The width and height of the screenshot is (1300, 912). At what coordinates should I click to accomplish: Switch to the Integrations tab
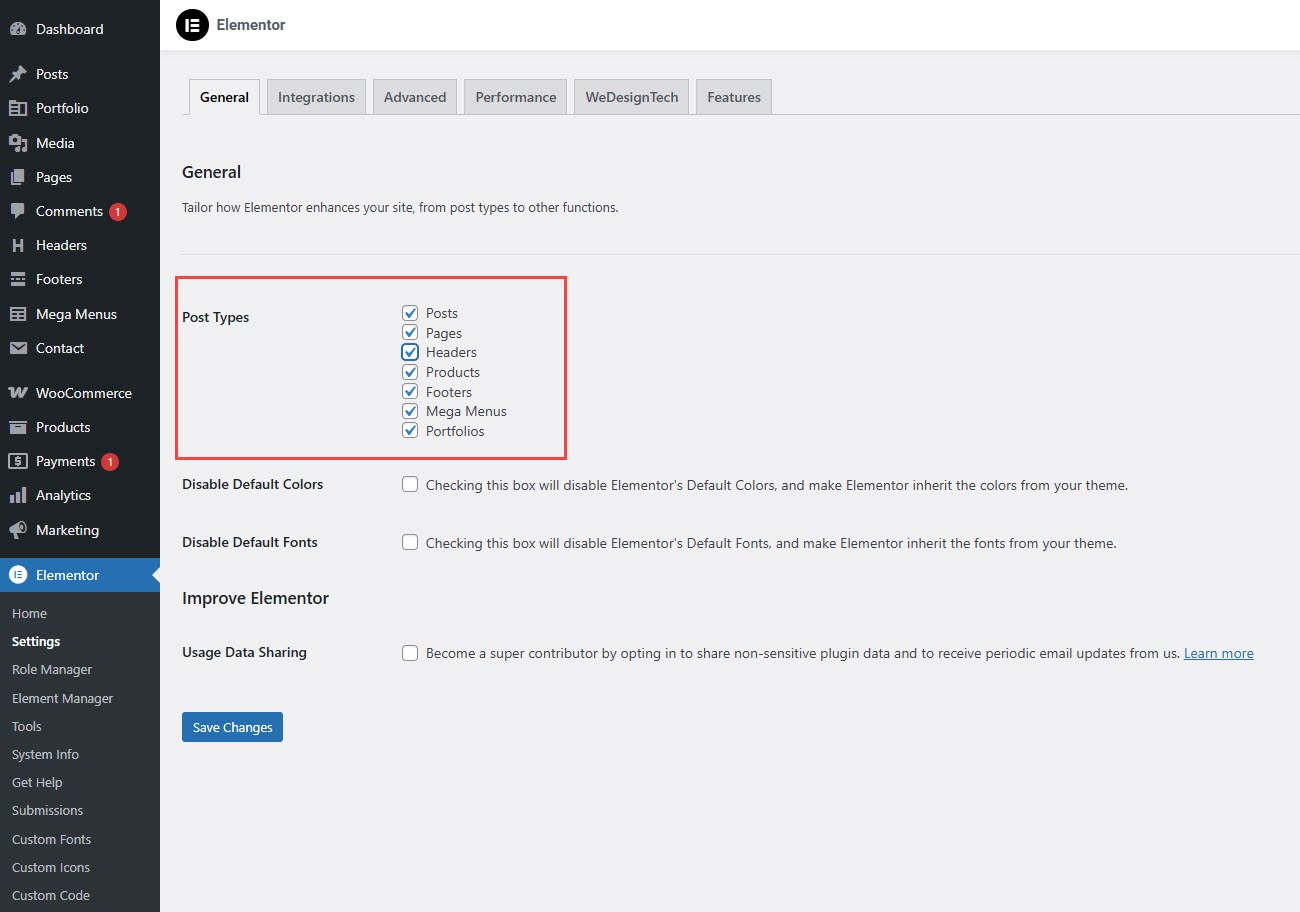pyautogui.click(x=316, y=97)
